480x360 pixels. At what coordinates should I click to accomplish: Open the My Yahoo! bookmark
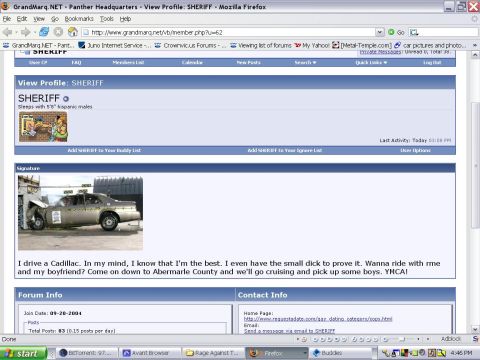coord(312,45)
